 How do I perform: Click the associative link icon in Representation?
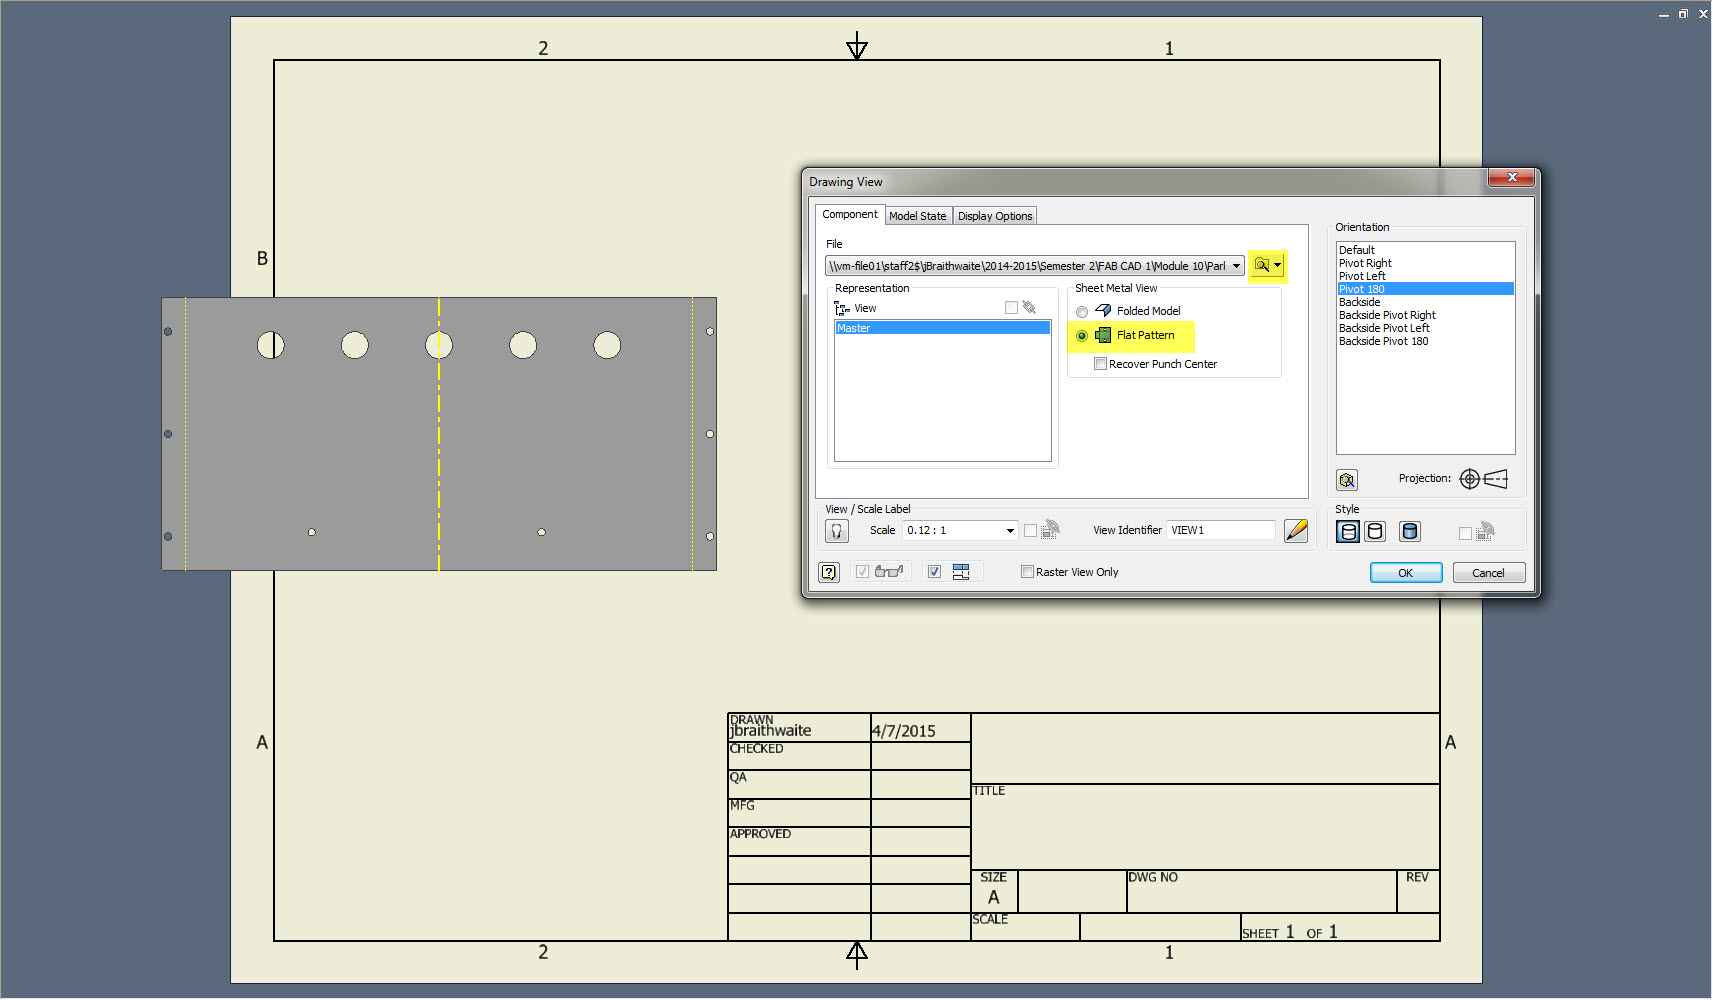(x=1029, y=308)
